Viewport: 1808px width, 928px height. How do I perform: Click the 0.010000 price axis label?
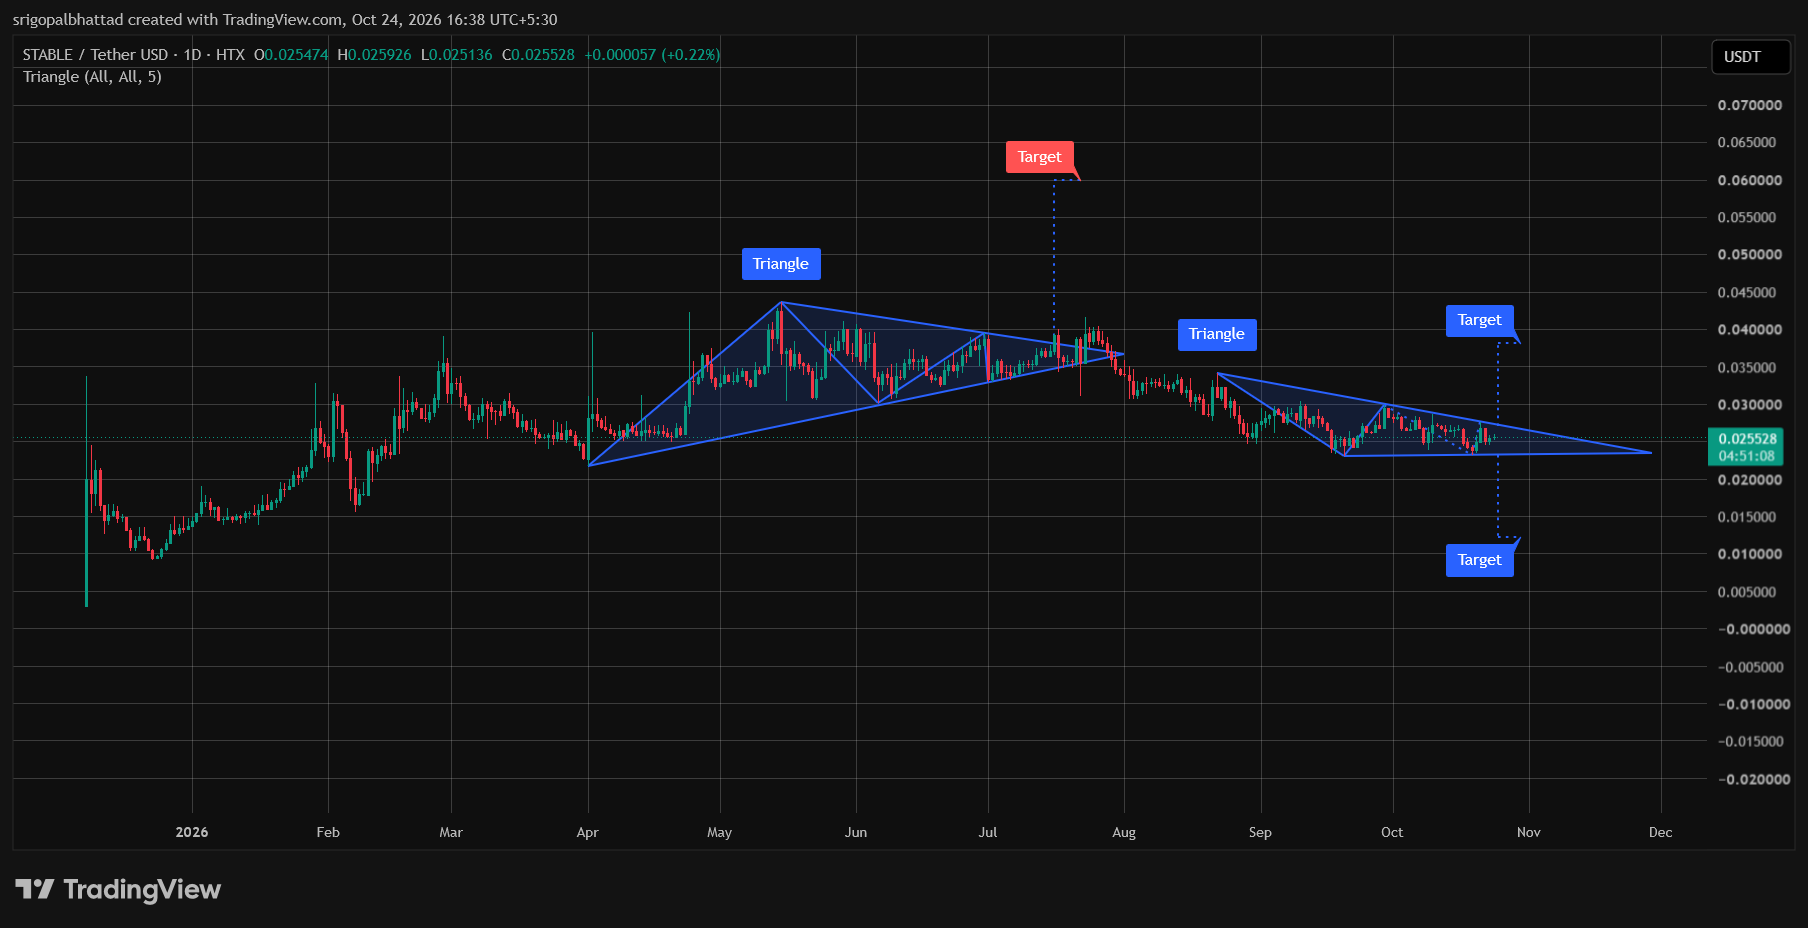(1749, 554)
